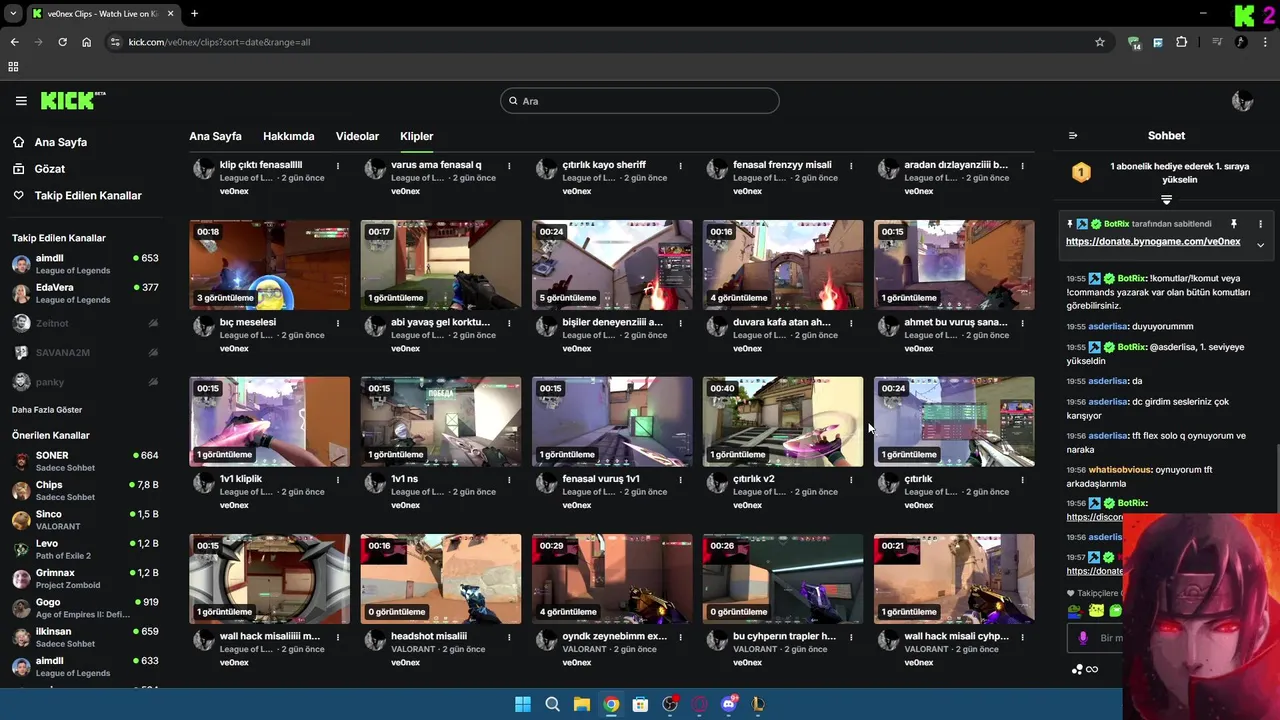The width and height of the screenshot is (1280, 720).
Task: Open options for '1v1 kliplik' clip
Action: (x=338, y=480)
